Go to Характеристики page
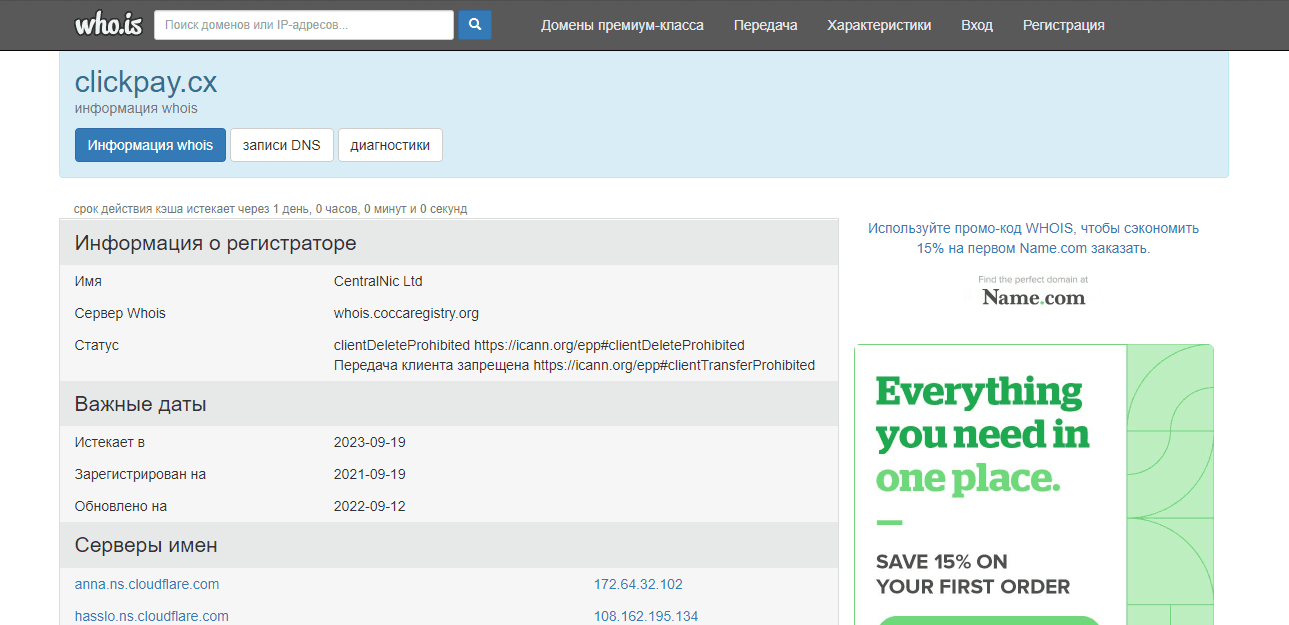Screen dimensions: 1289x625 [x=879, y=25]
